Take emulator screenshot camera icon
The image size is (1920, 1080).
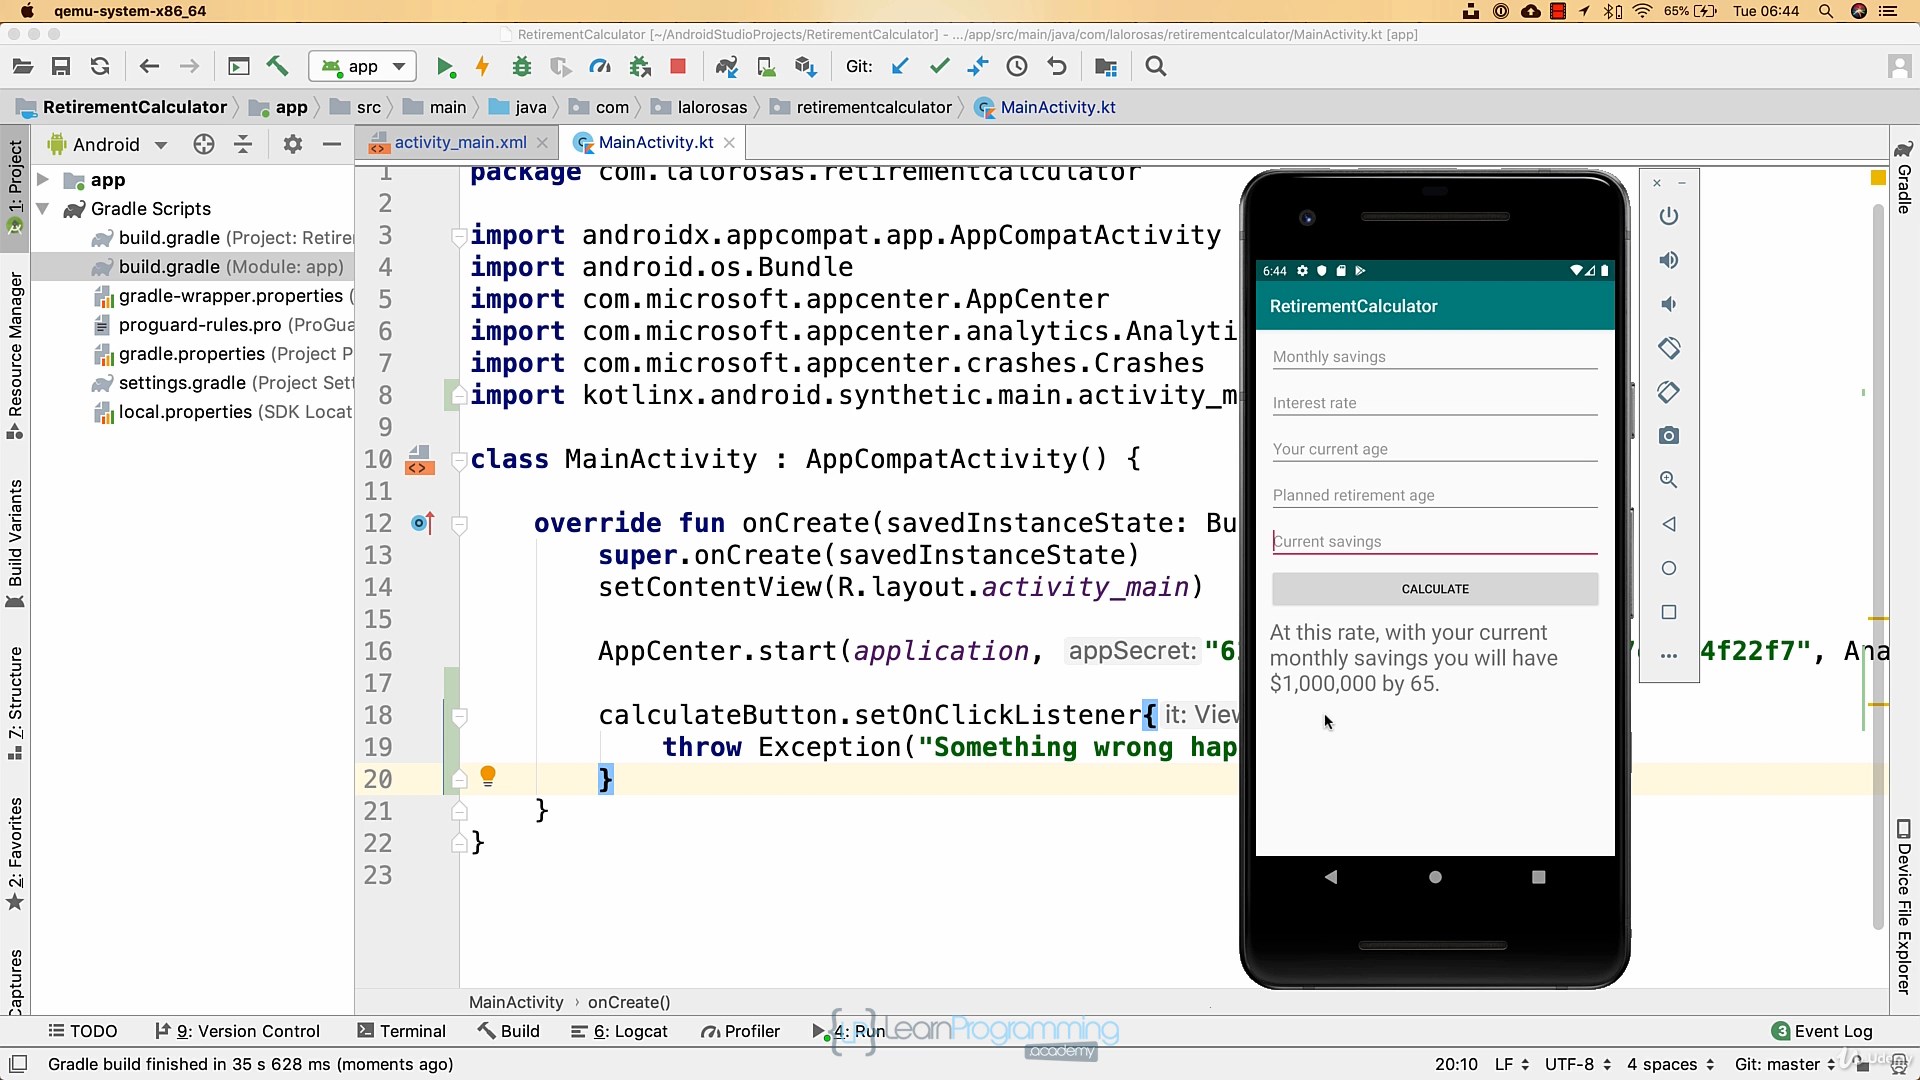(1668, 436)
